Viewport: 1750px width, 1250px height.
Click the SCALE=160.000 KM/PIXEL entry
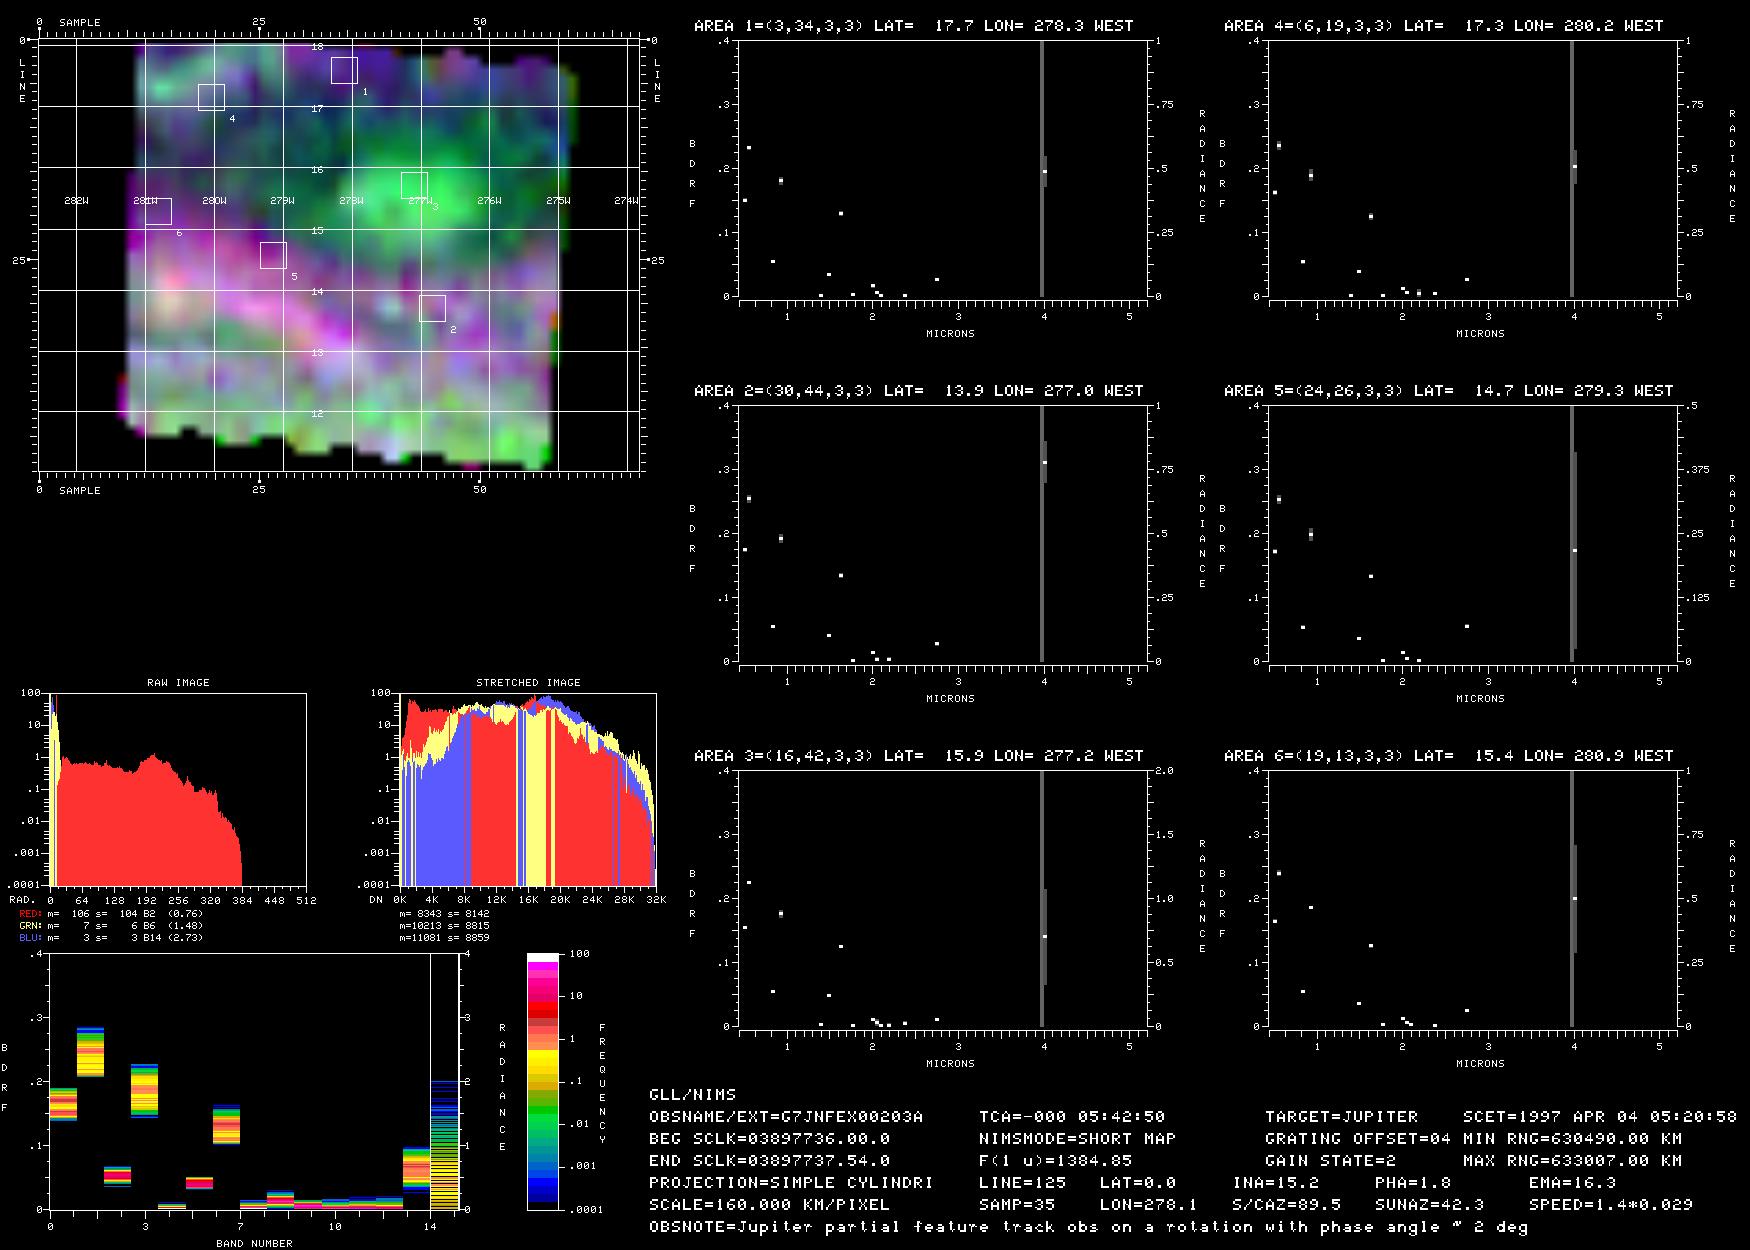point(769,1204)
